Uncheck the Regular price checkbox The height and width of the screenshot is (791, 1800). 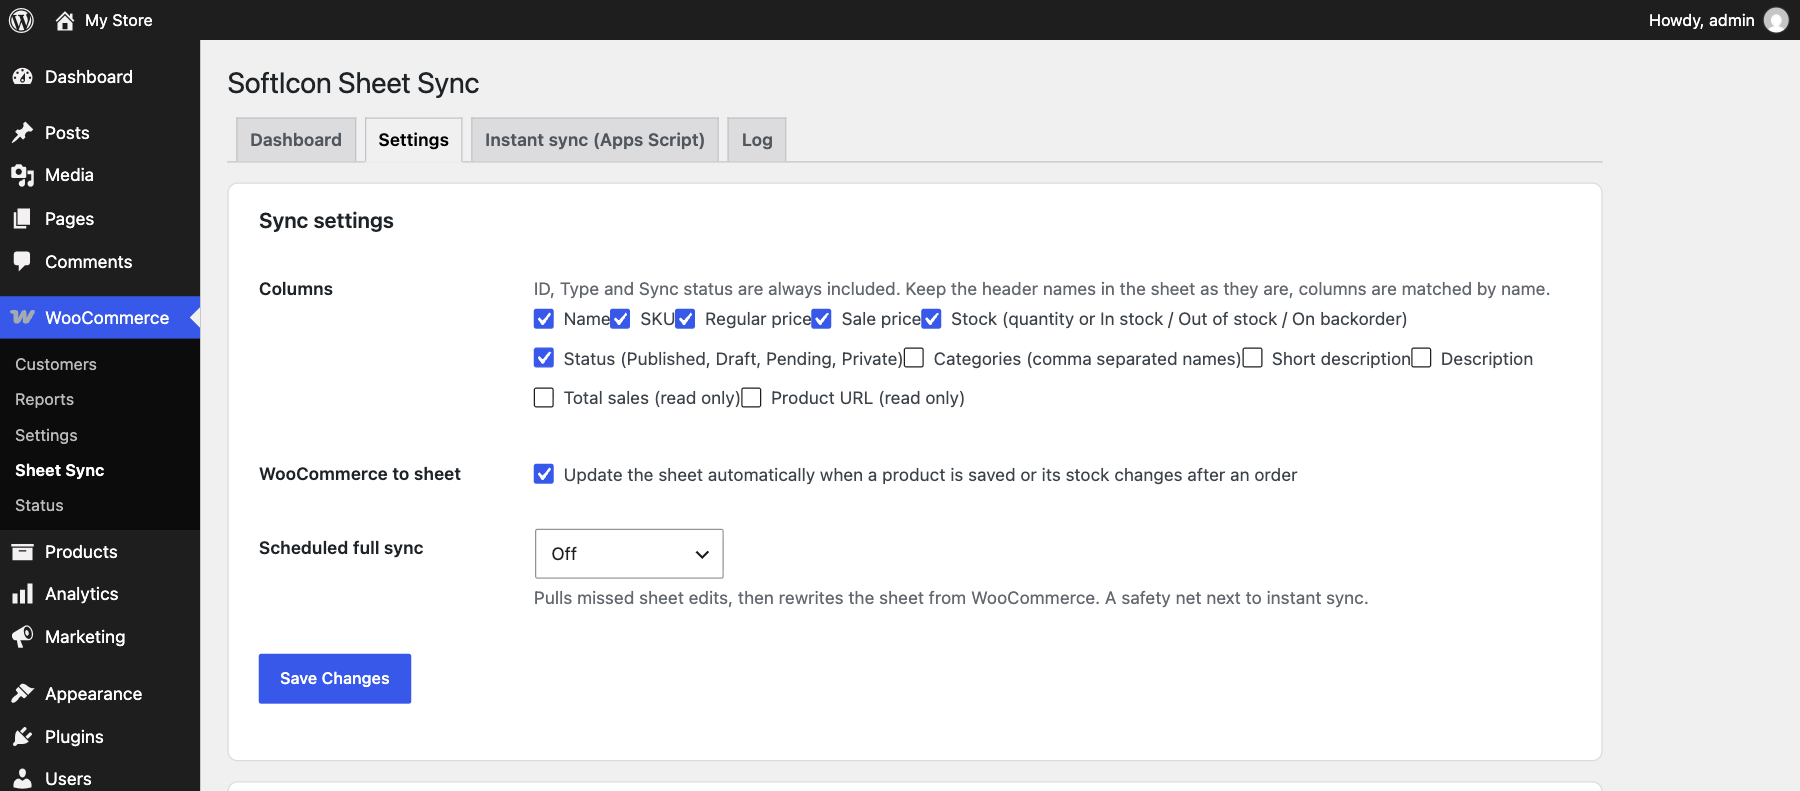click(685, 319)
